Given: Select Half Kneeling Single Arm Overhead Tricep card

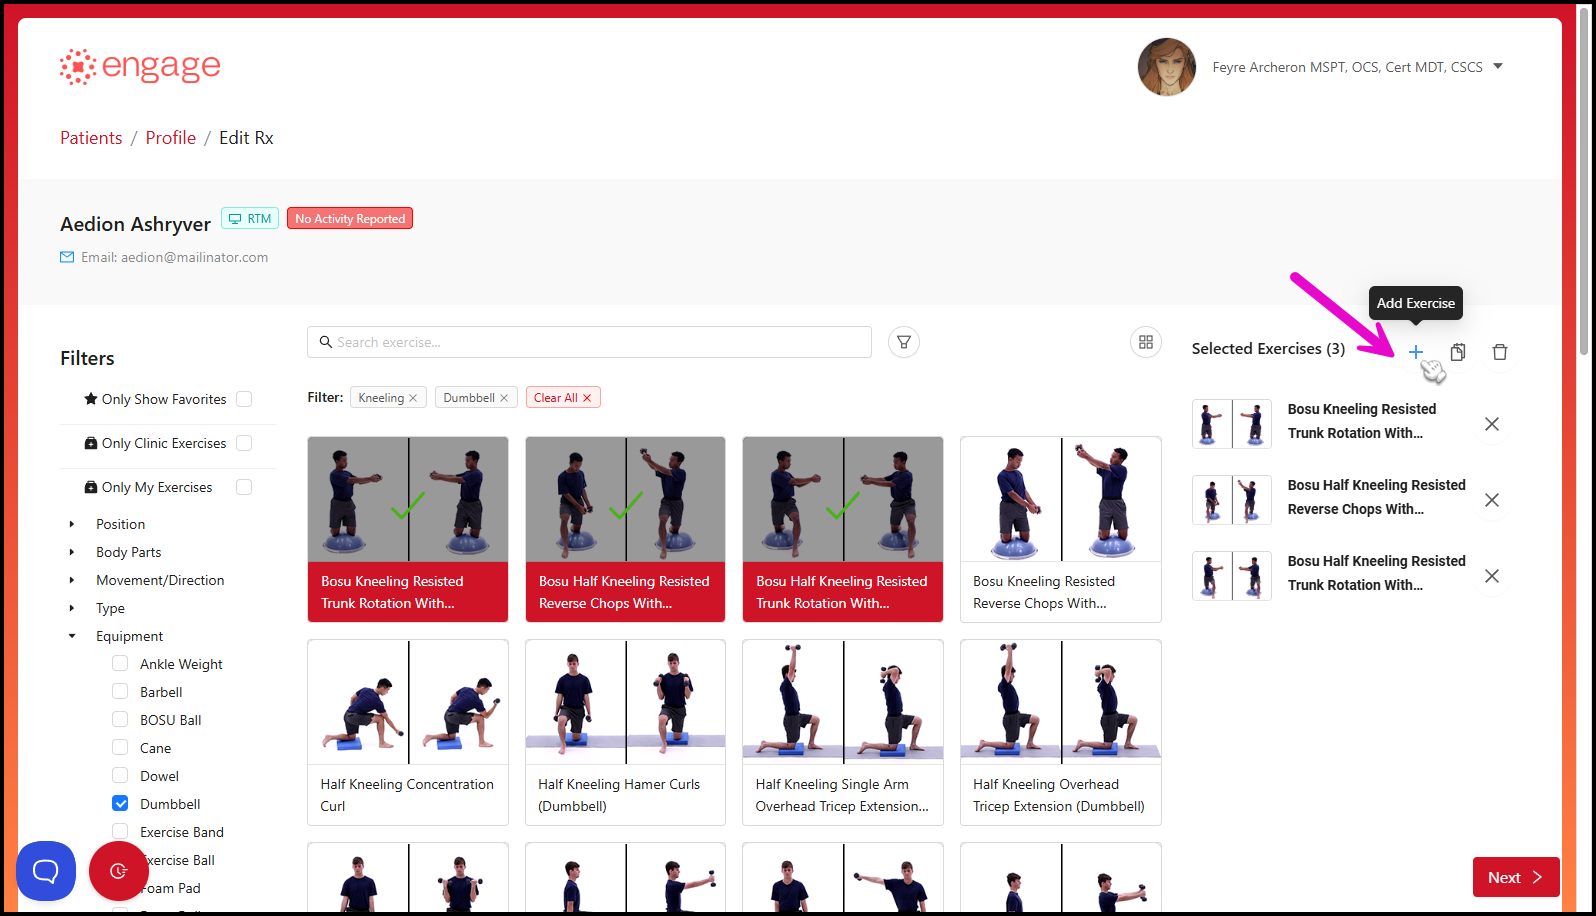Looking at the screenshot, I should pyautogui.click(x=843, y=732).
